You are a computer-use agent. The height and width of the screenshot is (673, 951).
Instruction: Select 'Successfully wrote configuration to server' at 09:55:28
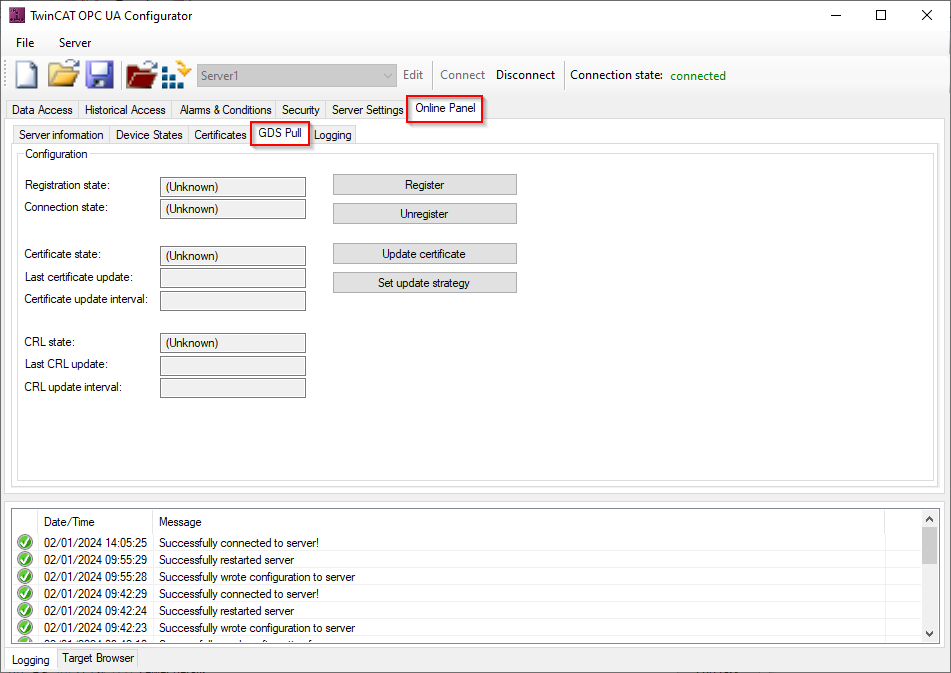(x=467, y=577)
